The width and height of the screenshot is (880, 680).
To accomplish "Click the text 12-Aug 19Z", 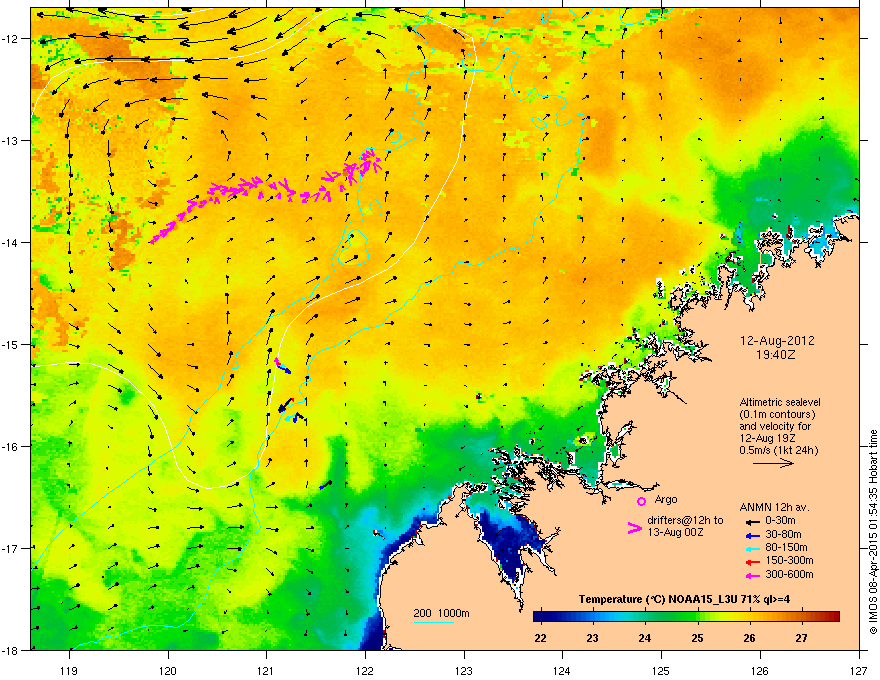I will 767,438.
